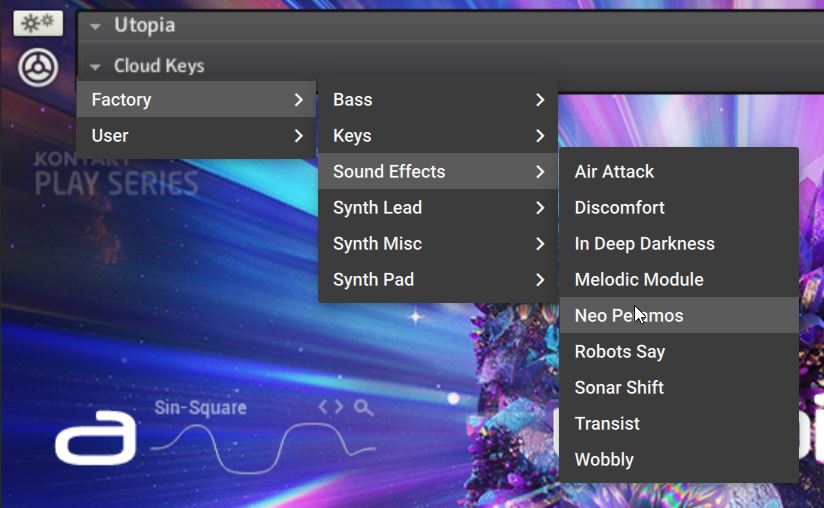Expand the Cloud Keys preset dropdown arrow
The width and height of the screenshot is (824, 508).
coord(95,67)
